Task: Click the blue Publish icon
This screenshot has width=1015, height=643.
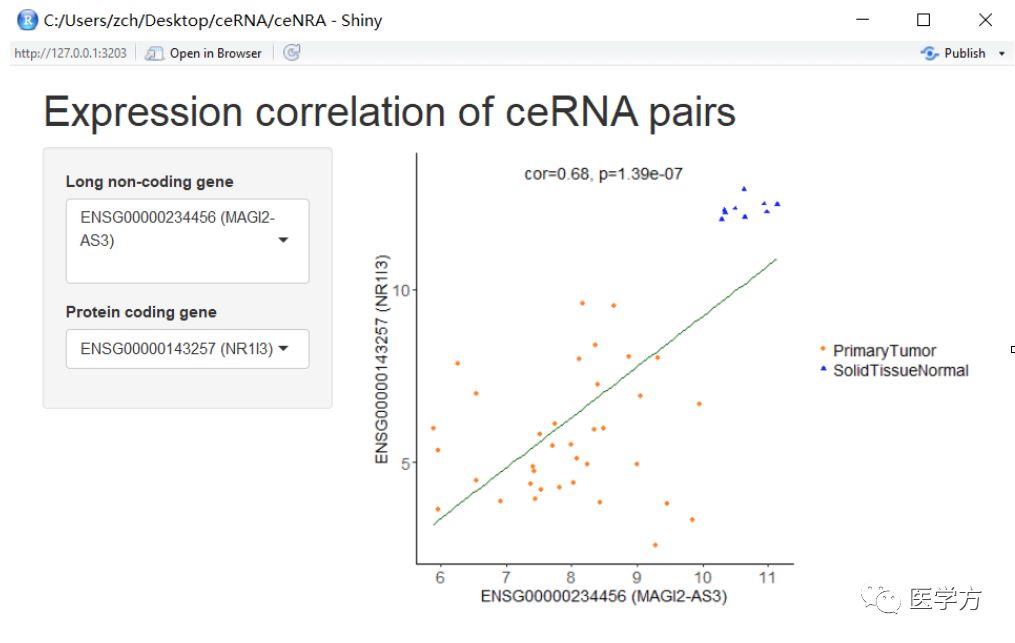Action: pyautogui.click(x=930, y=53)
